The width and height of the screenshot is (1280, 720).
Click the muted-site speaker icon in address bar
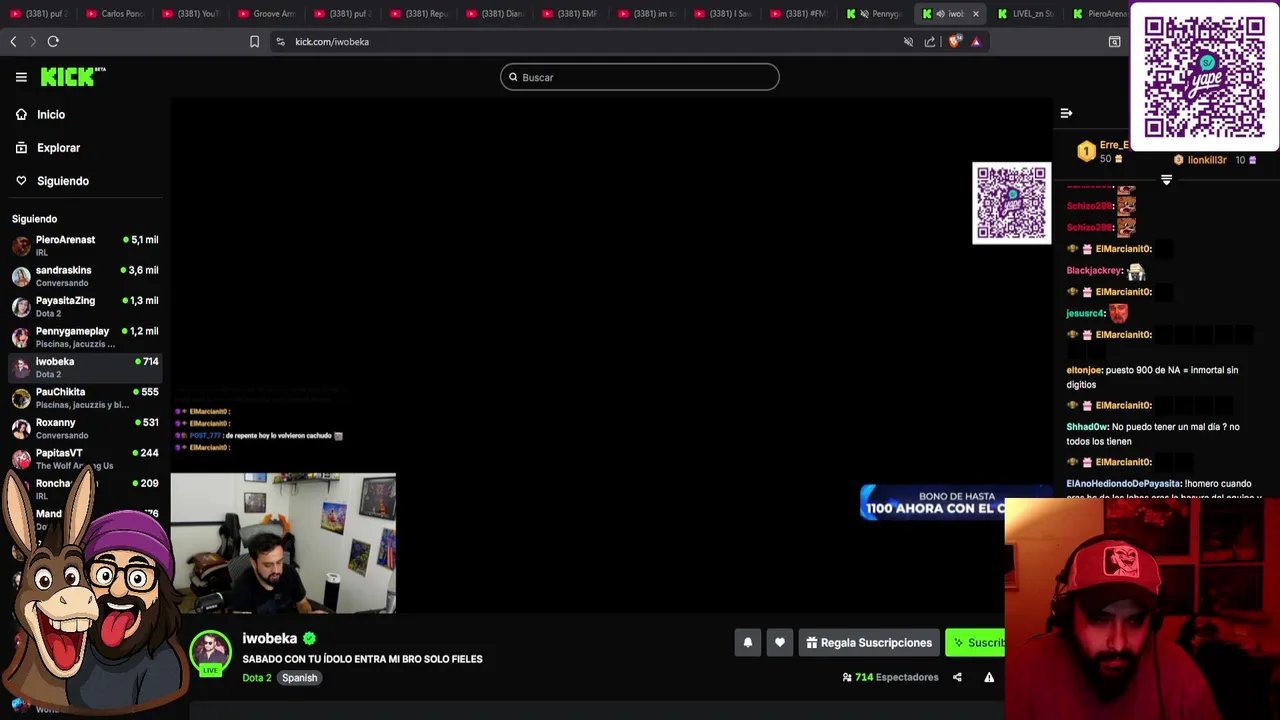point(908,41)
